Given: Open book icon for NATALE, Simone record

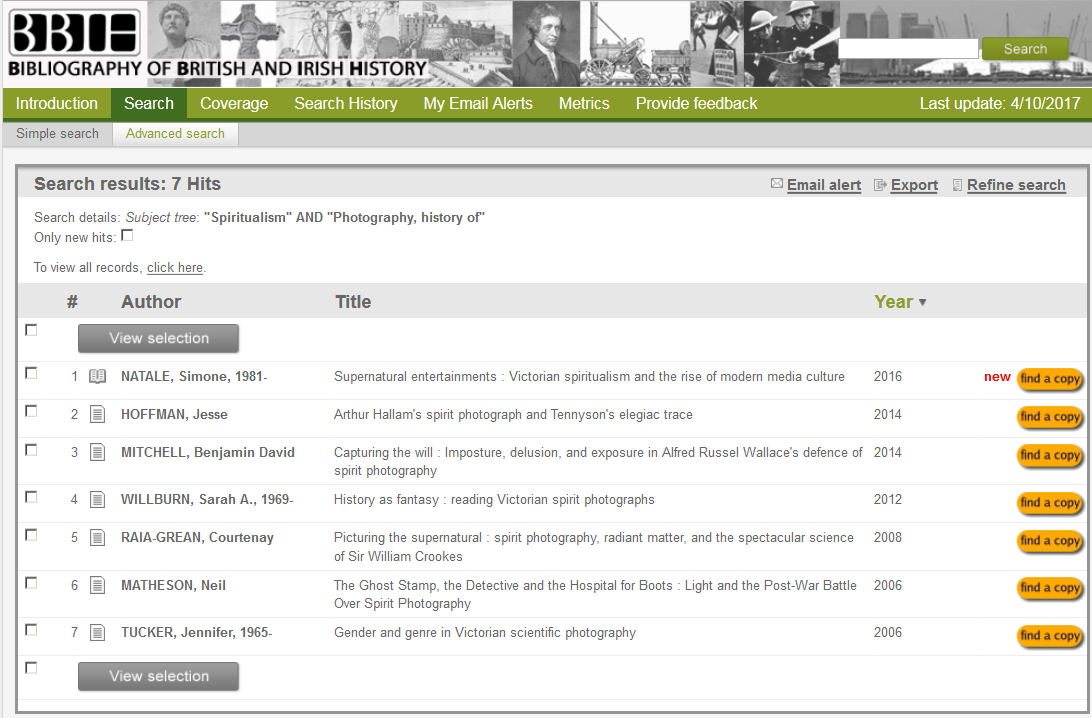Looking at the screenshot, I should tap(97, 377).
